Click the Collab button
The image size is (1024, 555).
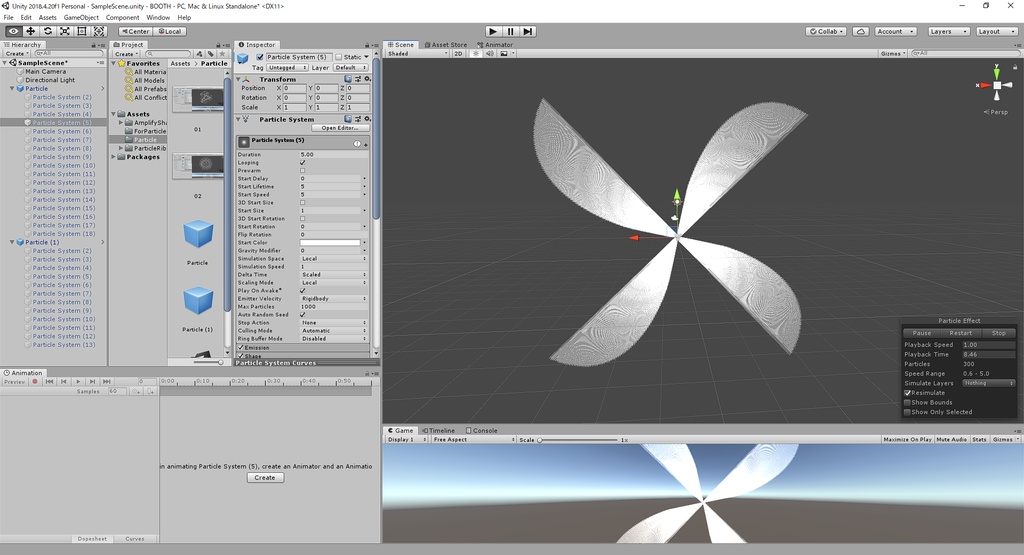click(x=826, y=31)
